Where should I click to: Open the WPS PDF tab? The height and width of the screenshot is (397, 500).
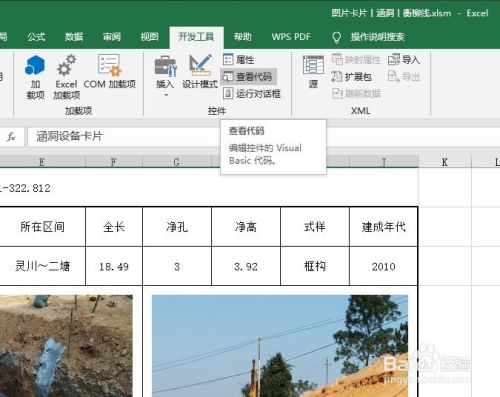(x=291, y=37)
